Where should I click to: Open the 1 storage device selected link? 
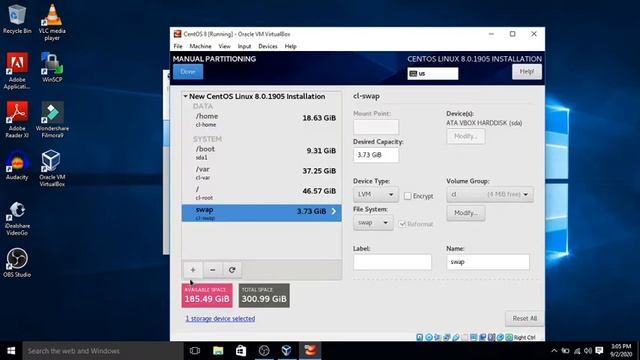pos(220,318)
